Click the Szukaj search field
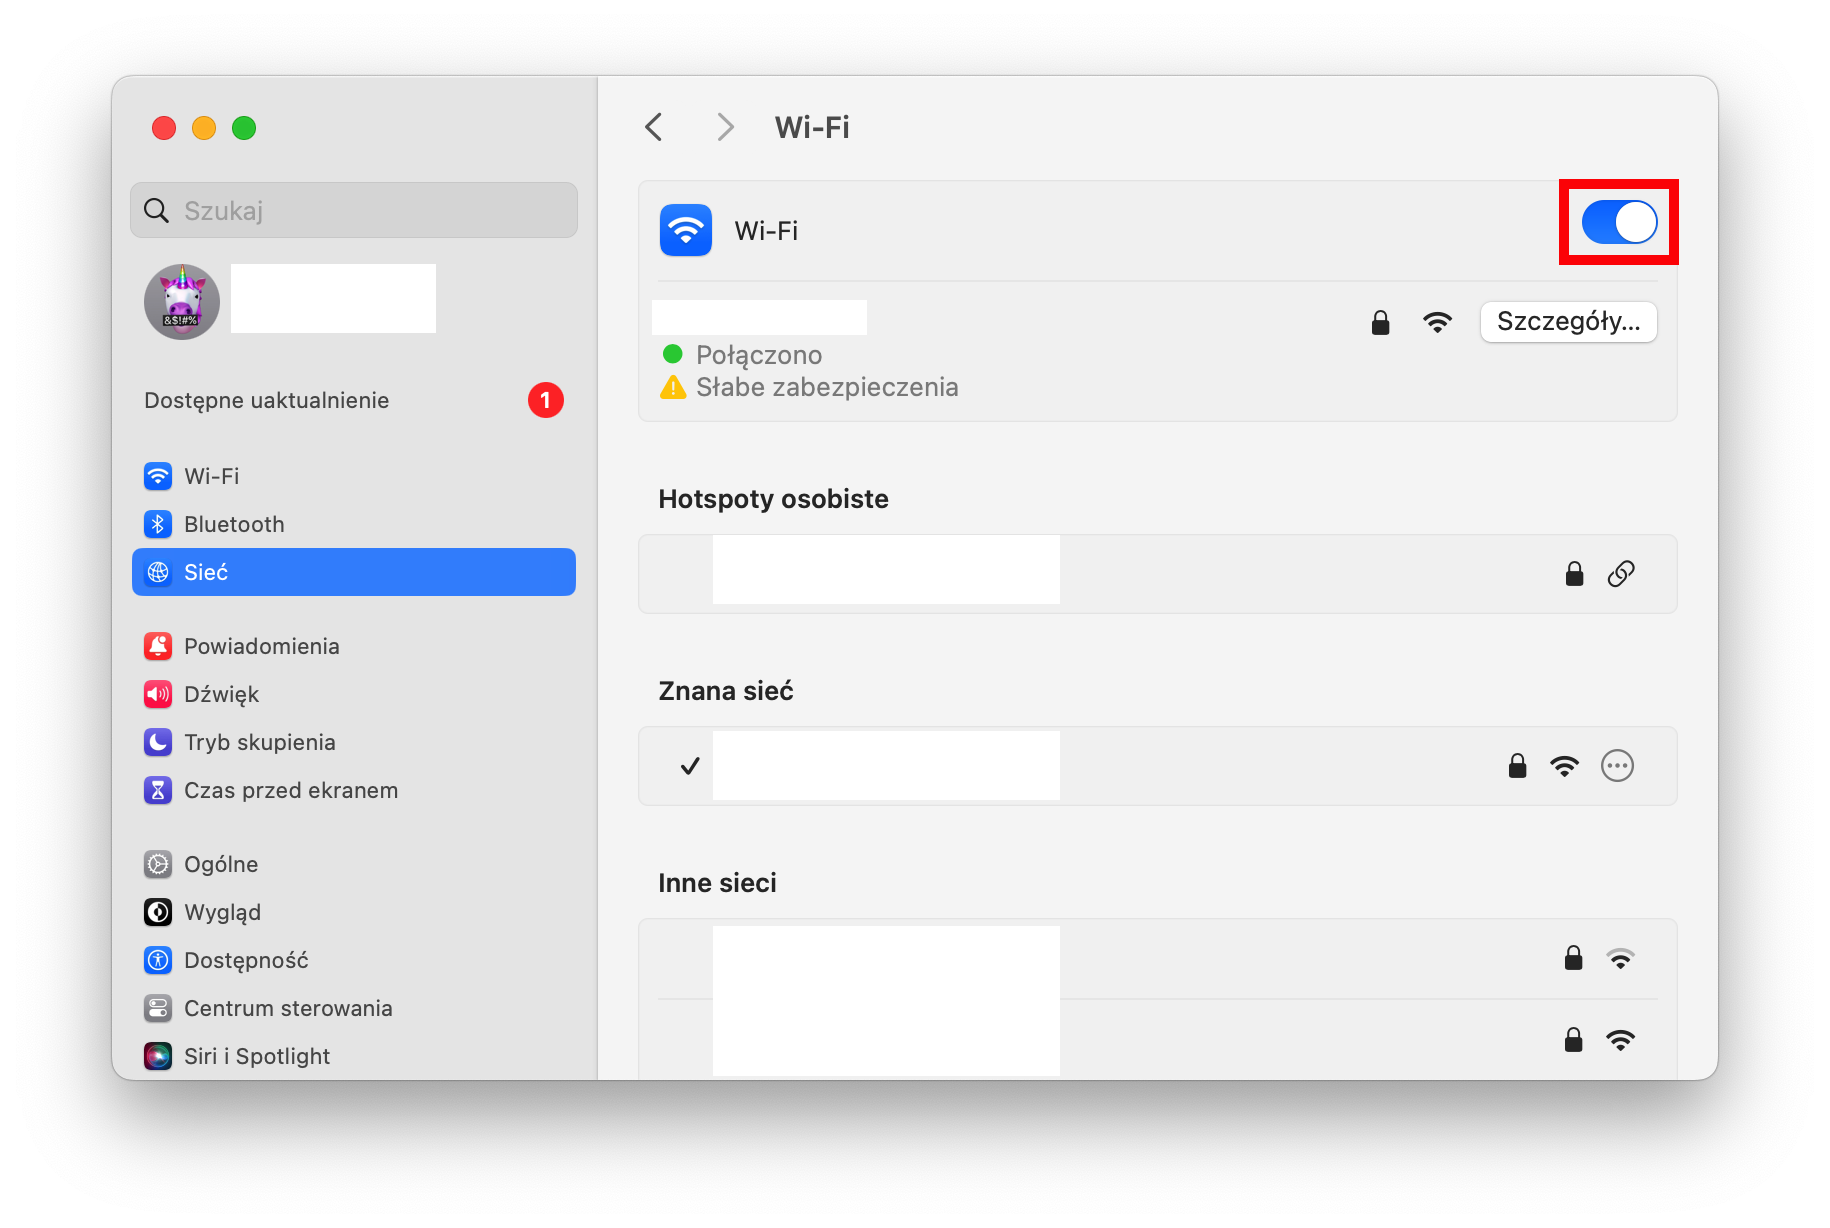 click(x=354, y=210)
